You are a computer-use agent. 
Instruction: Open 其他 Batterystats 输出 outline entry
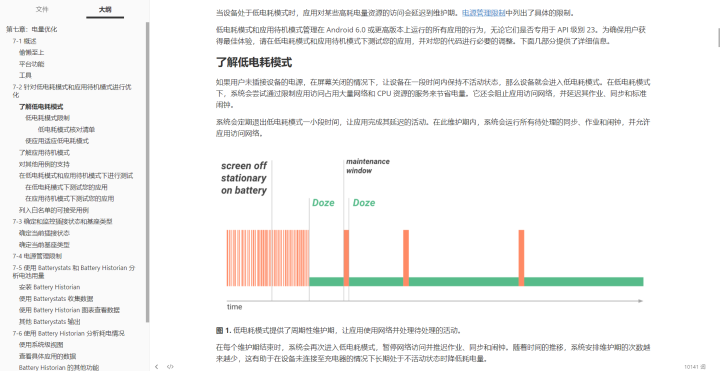pos(50,321)
